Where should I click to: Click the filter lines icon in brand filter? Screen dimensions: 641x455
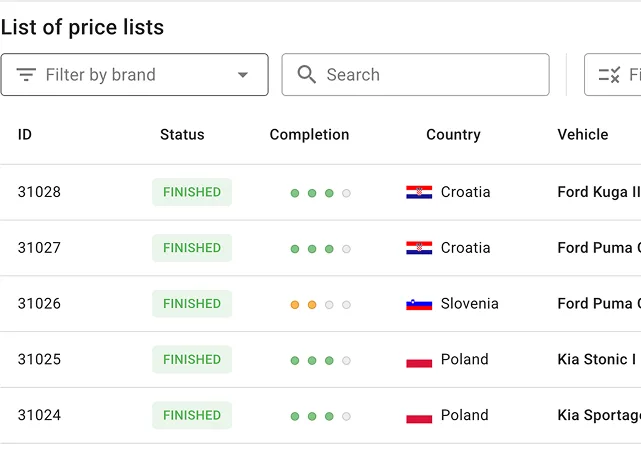26,75
